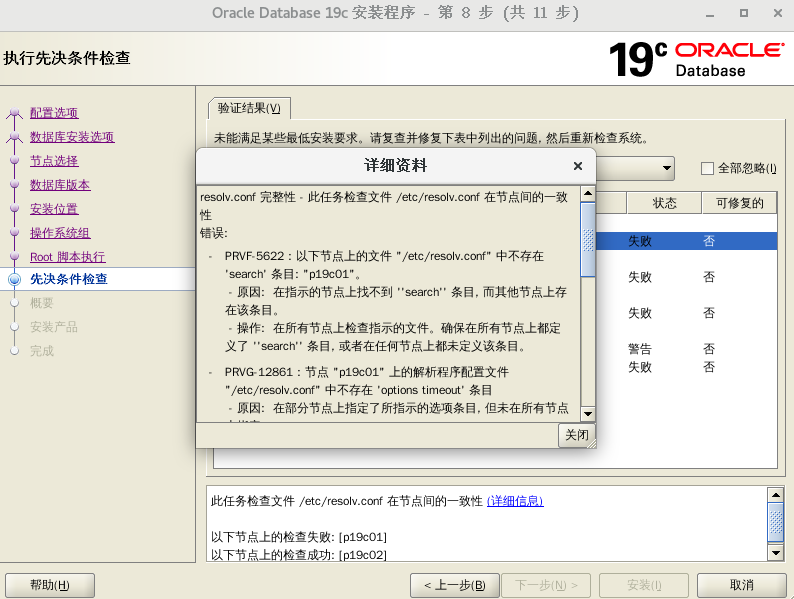Screen dimensions: 794x599
Task: Select the 验证结果 tab
Action: point(249,108)
